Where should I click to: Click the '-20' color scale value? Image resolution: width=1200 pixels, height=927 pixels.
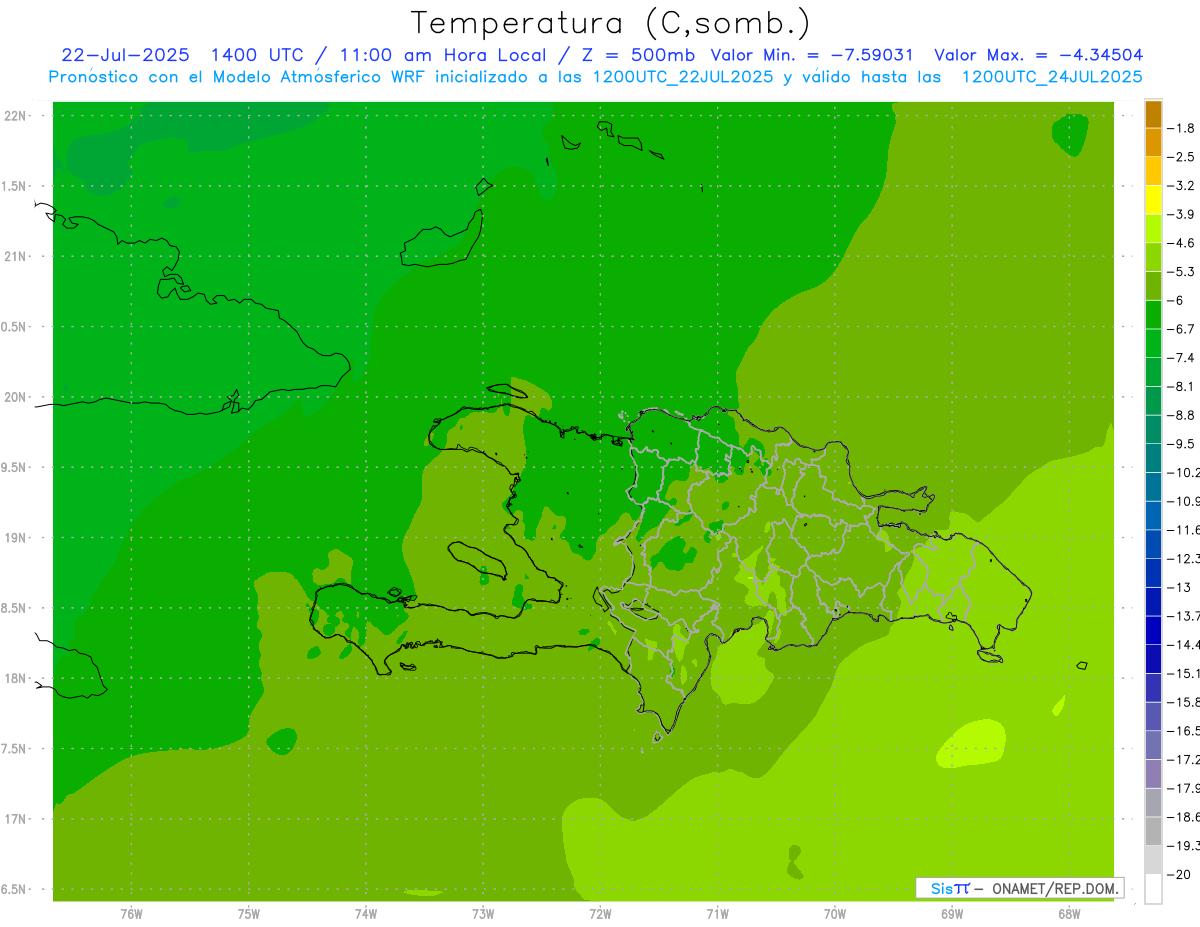[1181, 875]
